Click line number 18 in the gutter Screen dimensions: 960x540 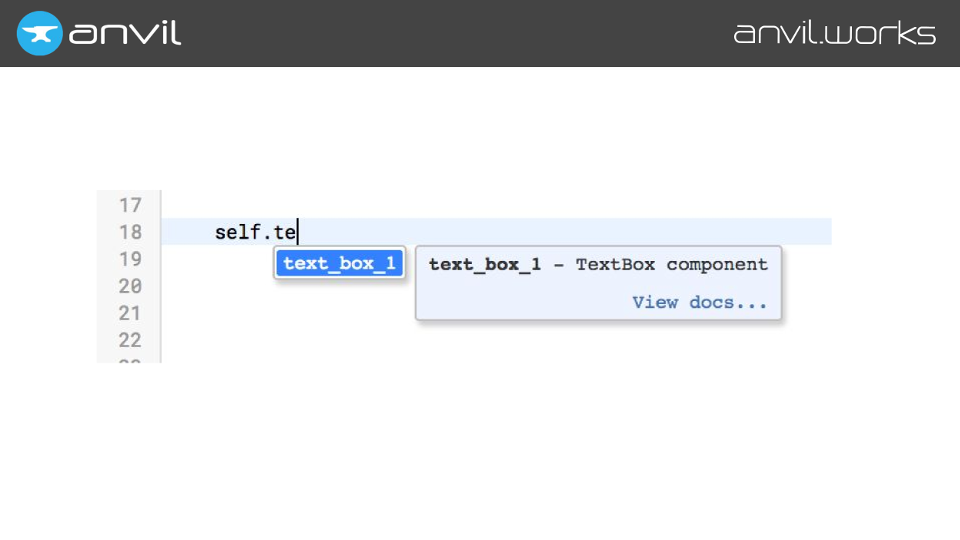130,232
